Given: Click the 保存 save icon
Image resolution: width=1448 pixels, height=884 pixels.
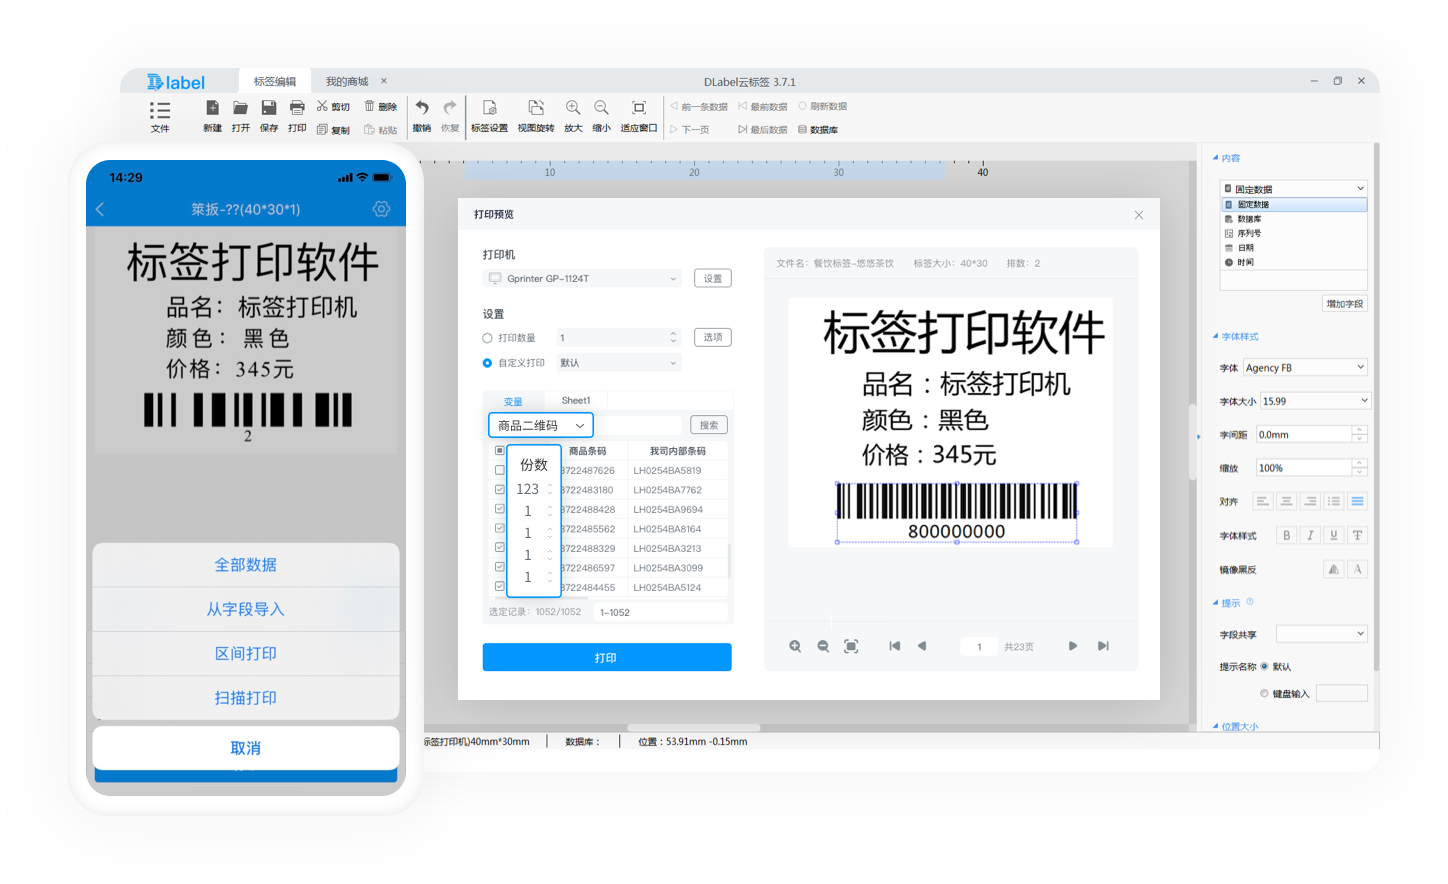Looking at the screenshot, I should coord(269,108).
